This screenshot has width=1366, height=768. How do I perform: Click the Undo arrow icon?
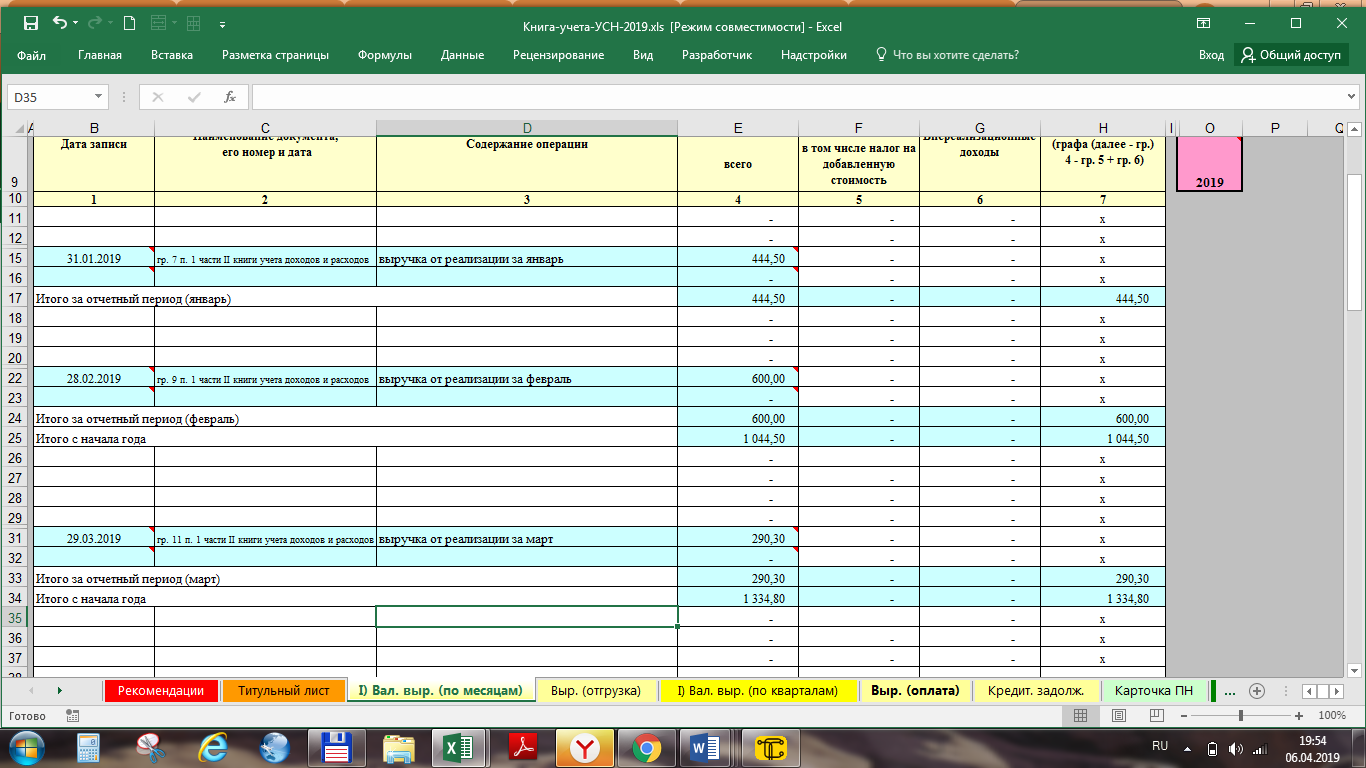pos(60,23)
